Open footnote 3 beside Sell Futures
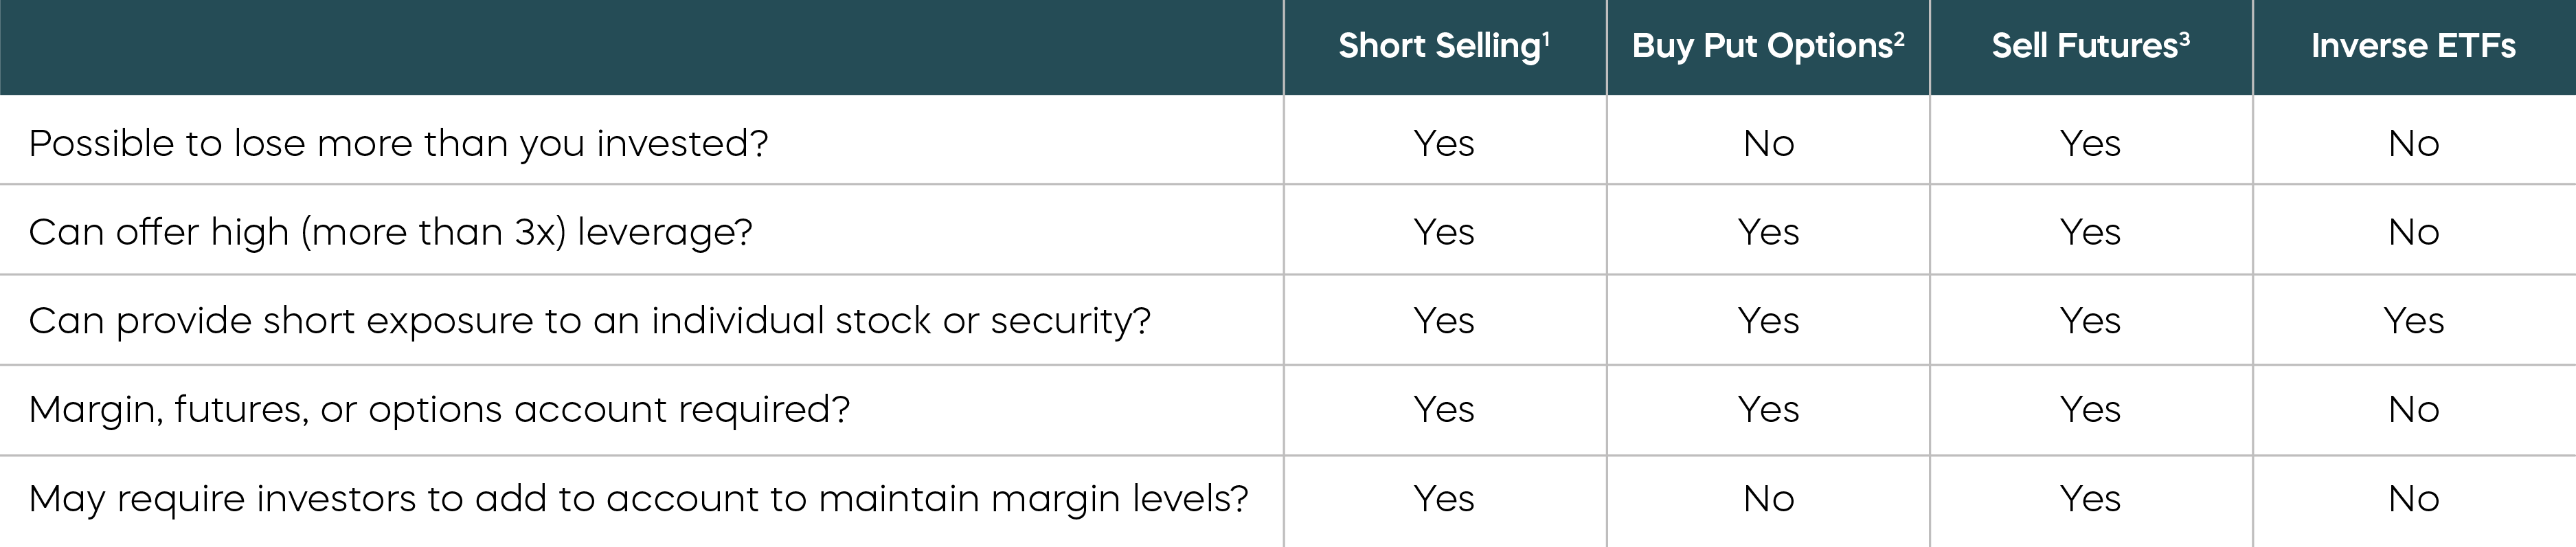Screen dimensions: 2576x547 2184,37
